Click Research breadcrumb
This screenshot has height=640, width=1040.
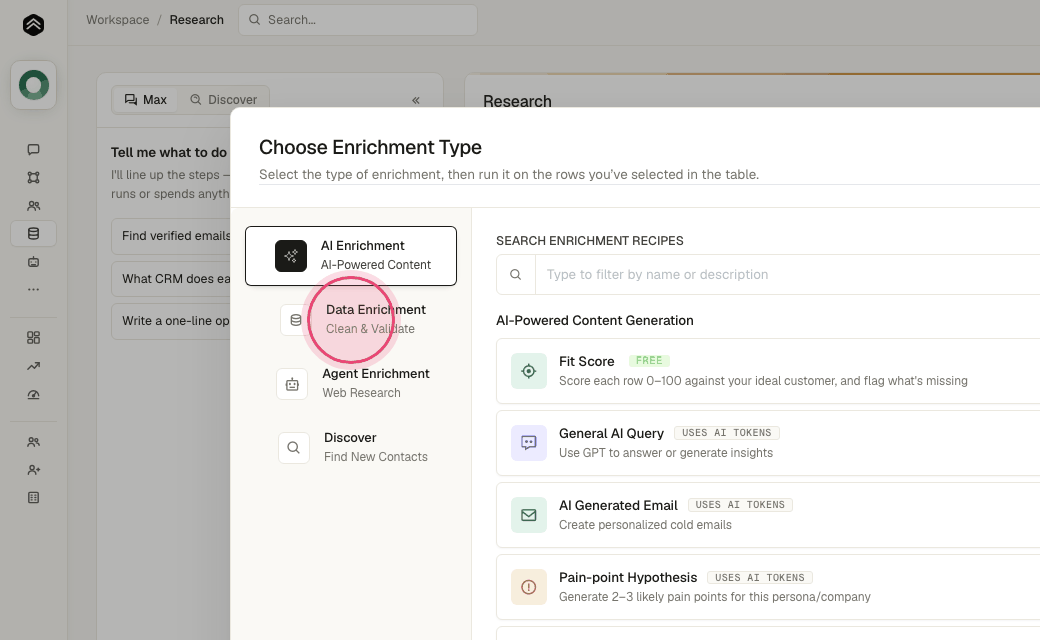tap(196, 20)
